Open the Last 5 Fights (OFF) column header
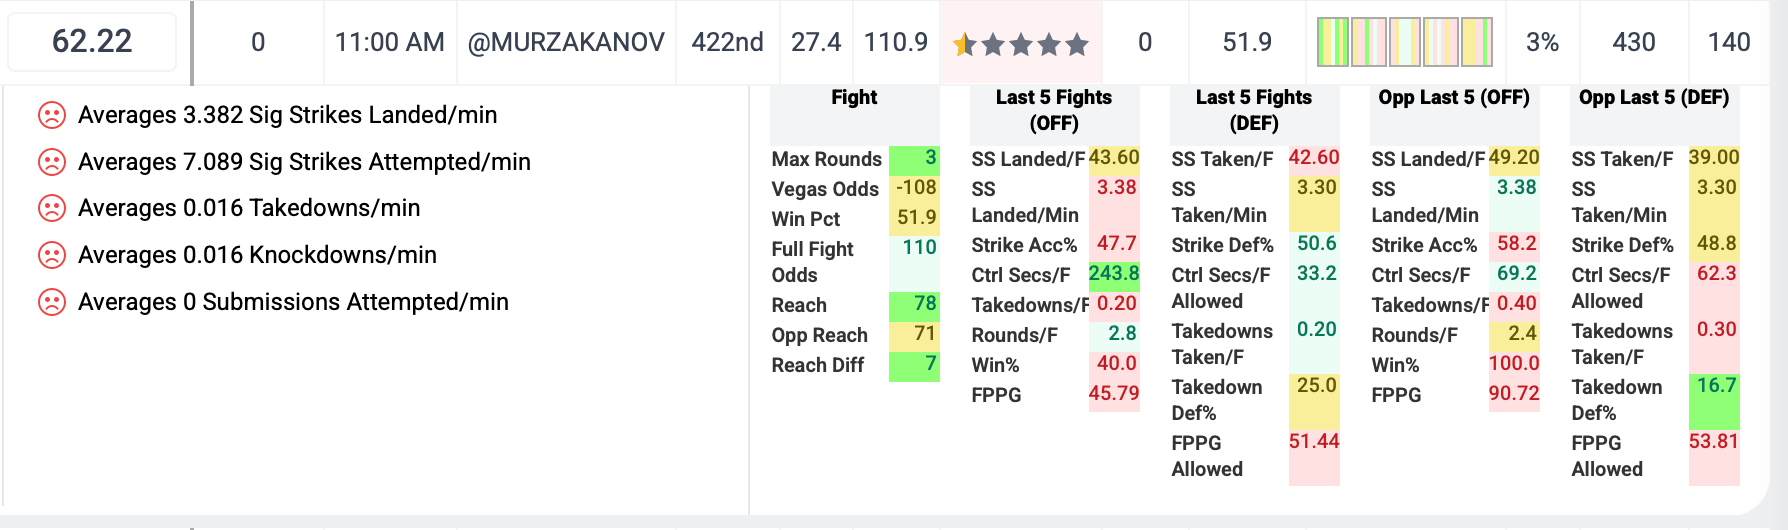 1054,110
